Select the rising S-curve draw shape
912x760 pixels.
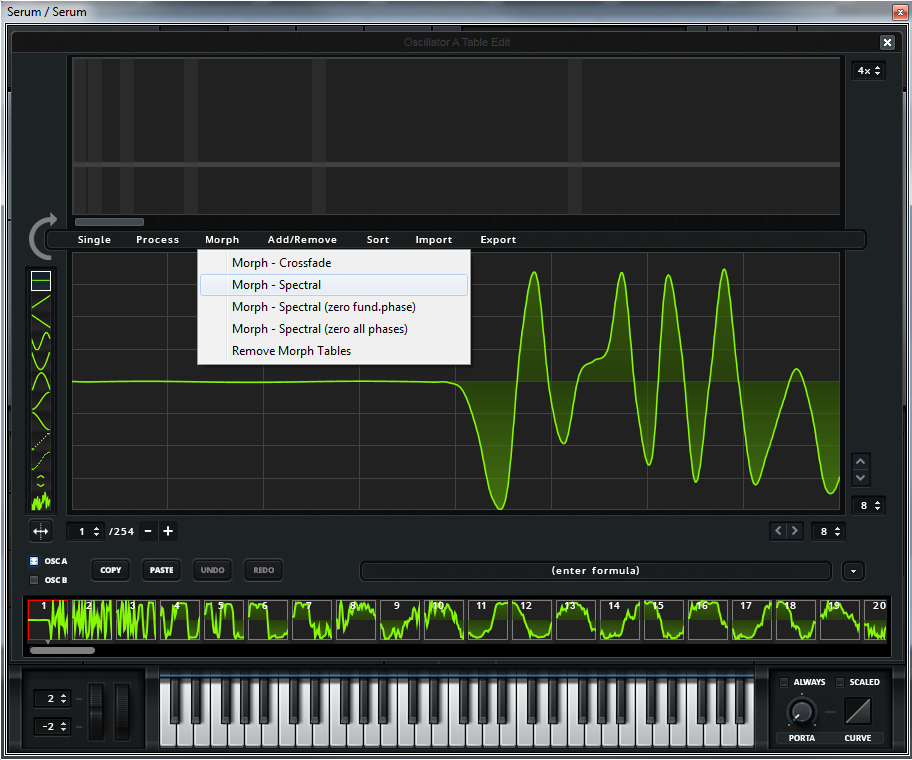pyautogui.click(x=41, y=401)
